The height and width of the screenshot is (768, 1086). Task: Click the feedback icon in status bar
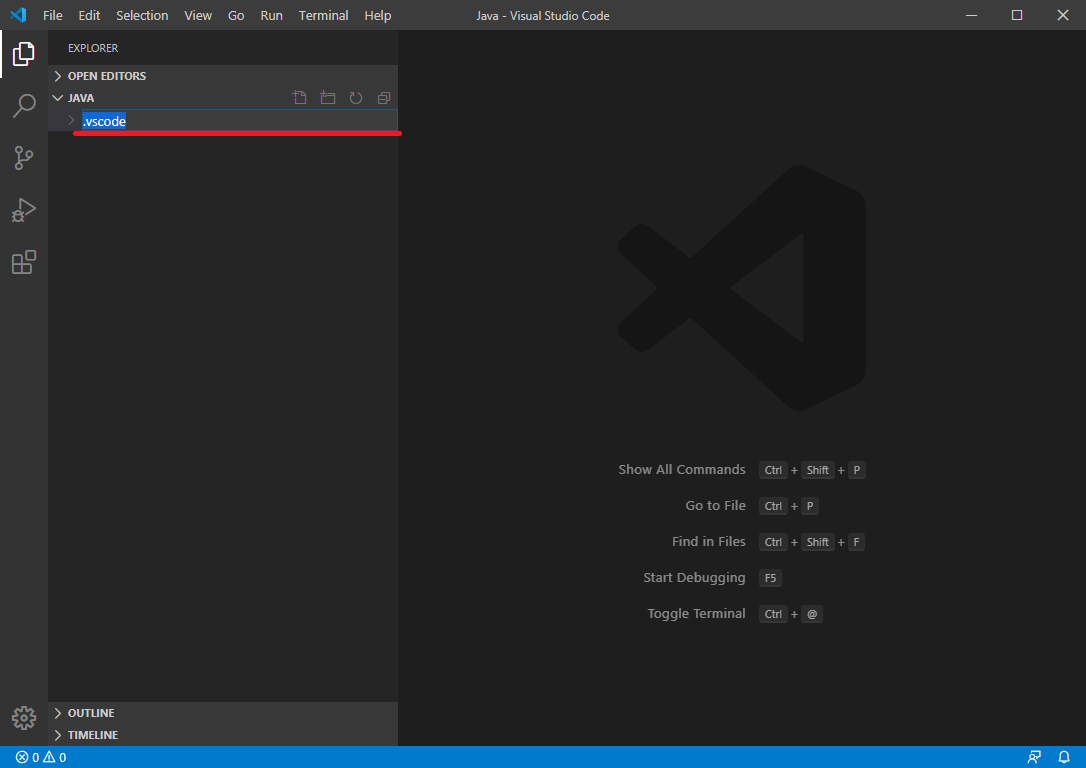[1034, 757]
